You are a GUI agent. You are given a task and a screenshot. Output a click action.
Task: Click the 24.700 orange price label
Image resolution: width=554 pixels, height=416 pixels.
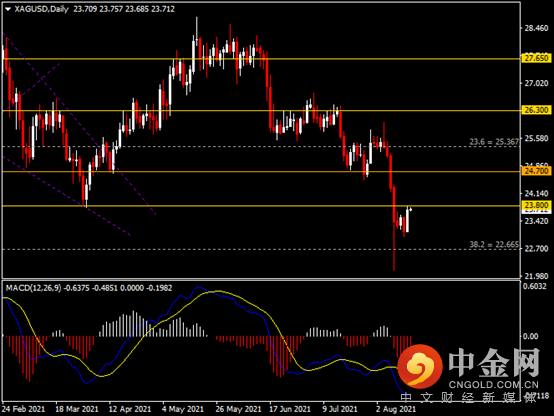[536, 171]
